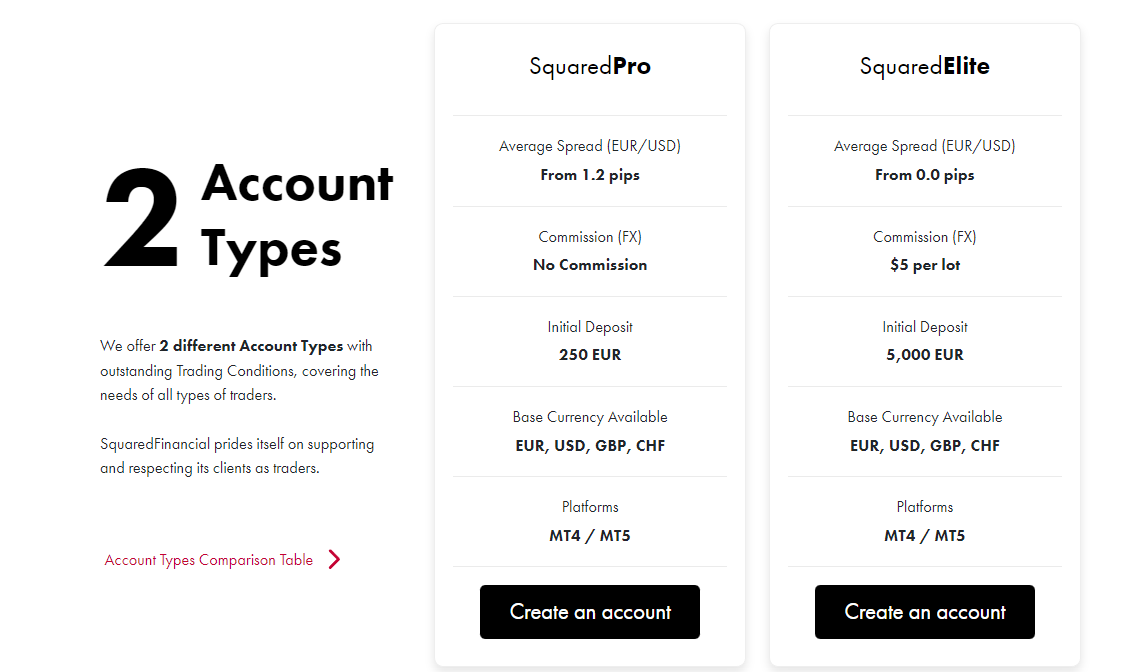Click the Account Types heading
The image size is (1127, 672).
tap(296, 216)
